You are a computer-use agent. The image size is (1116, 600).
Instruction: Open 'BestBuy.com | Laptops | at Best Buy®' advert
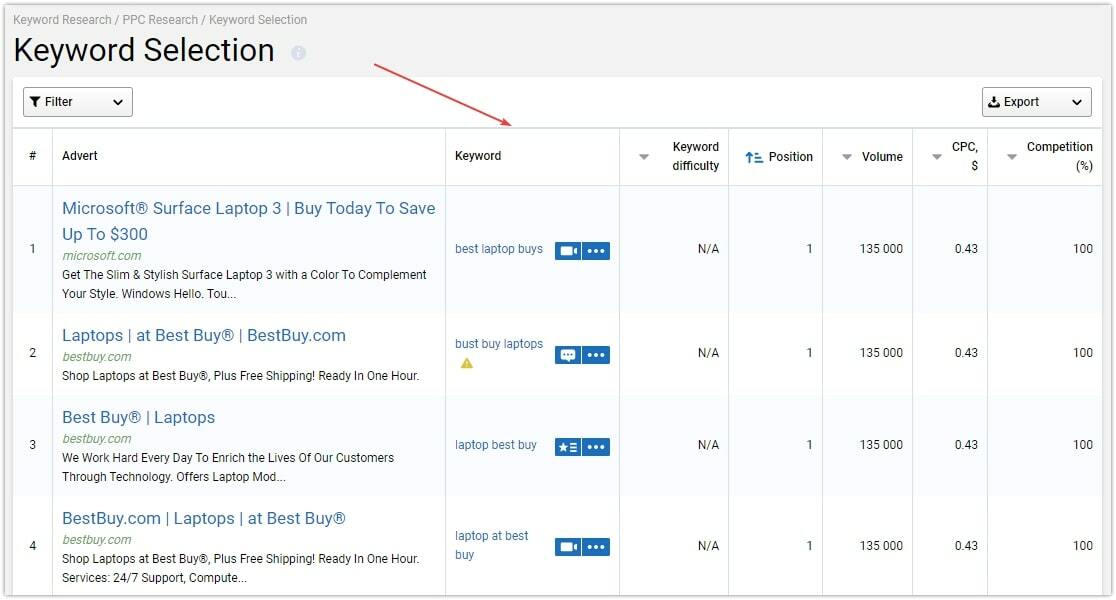(204, 518)
